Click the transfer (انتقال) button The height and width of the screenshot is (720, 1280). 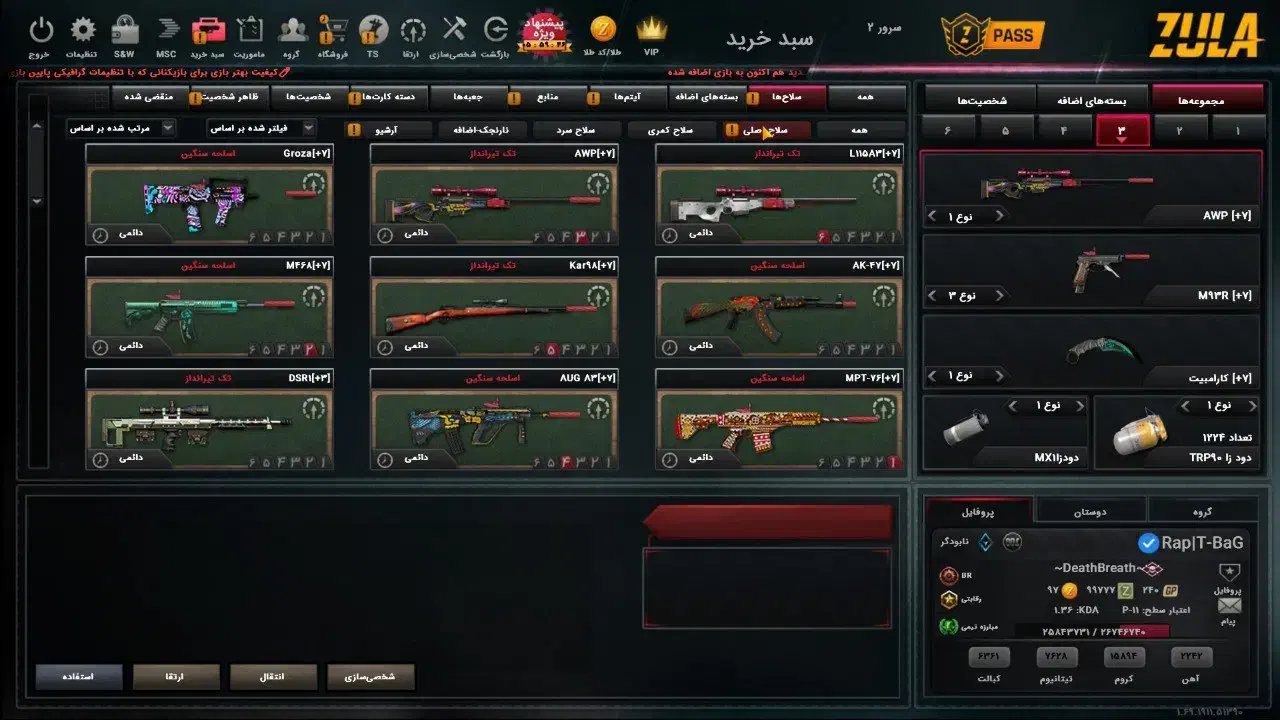[273, 677]
